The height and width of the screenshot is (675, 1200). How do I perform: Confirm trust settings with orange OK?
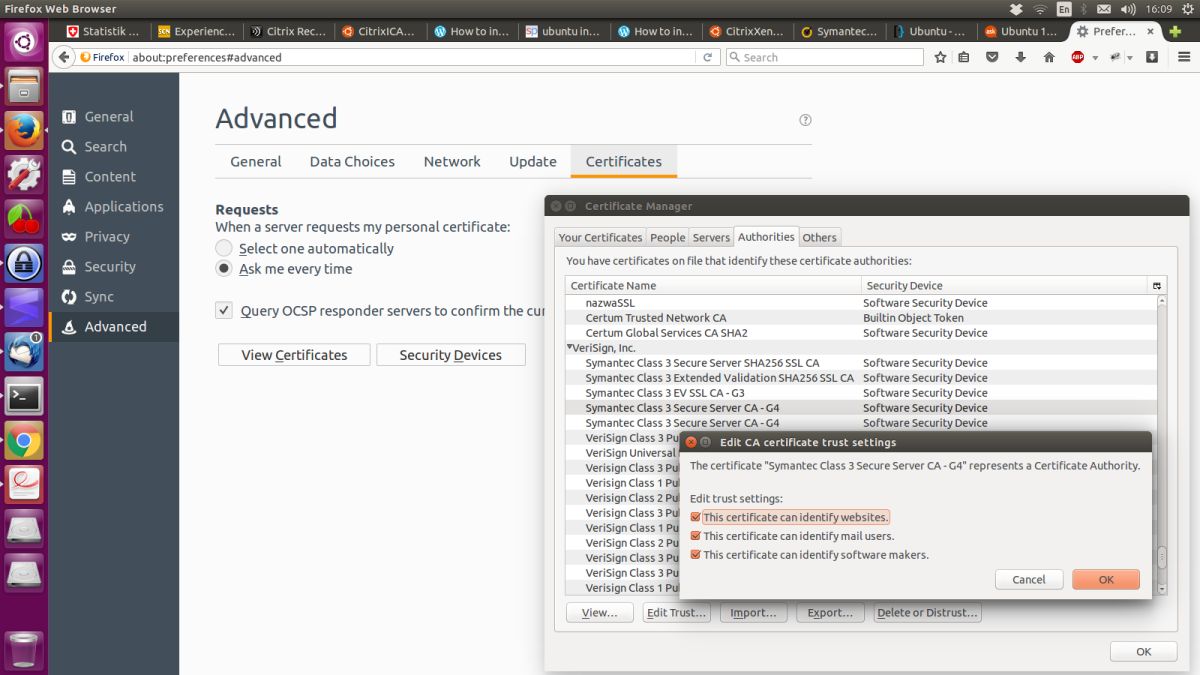1106,579
